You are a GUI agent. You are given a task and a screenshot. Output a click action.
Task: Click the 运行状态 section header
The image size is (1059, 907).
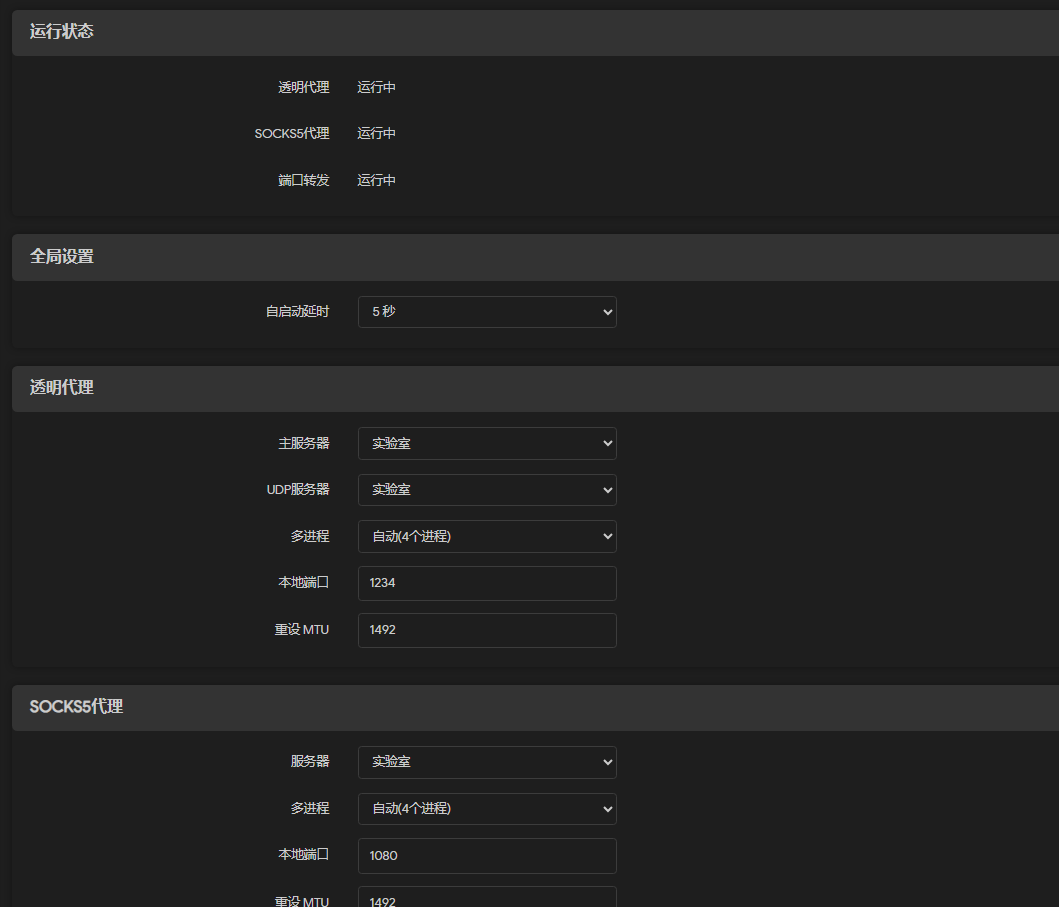tap(62, 32)
